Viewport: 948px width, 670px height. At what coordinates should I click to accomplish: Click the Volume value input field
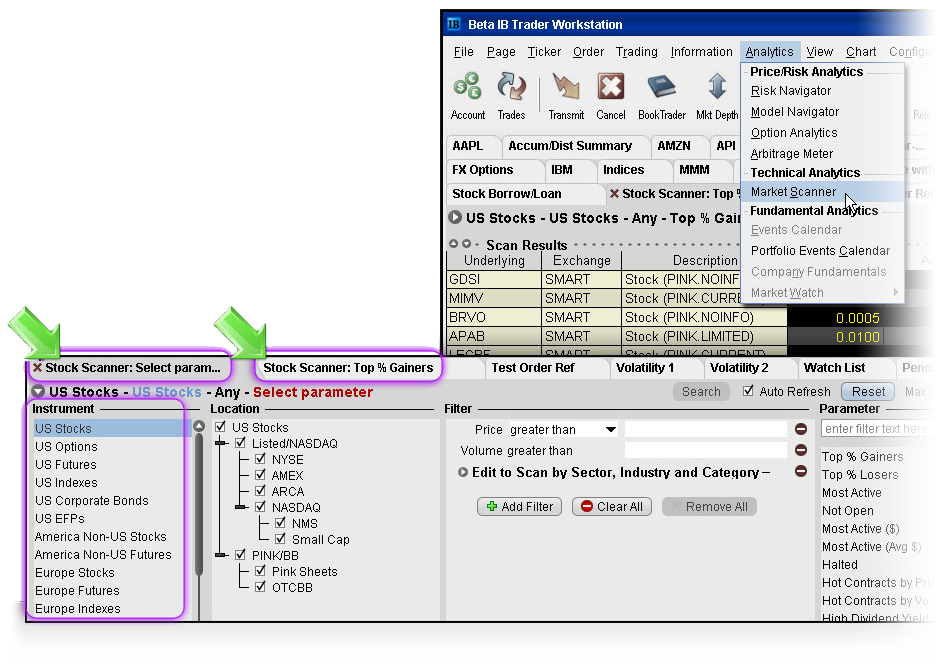[x=706, y=450]
